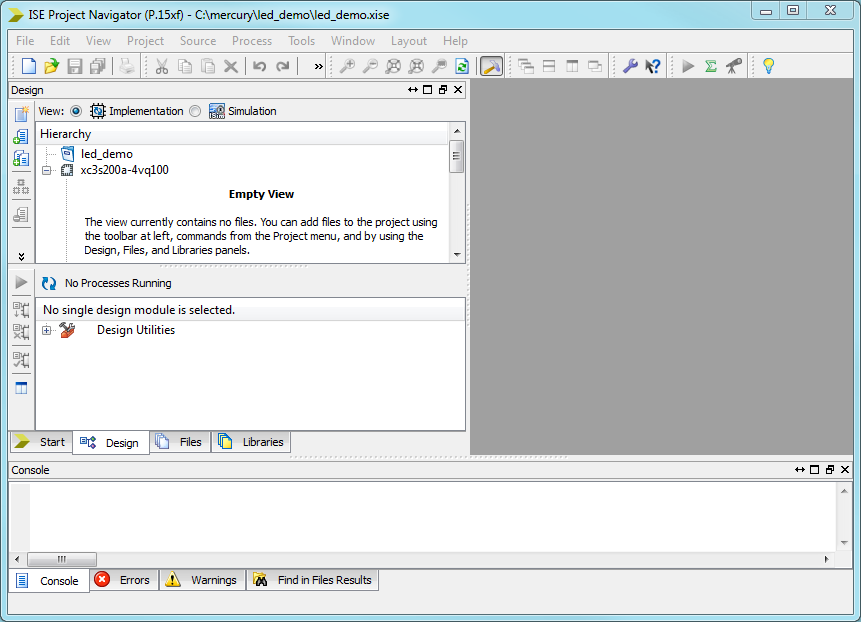Click the Save floppy disk icon

point(75,66)
